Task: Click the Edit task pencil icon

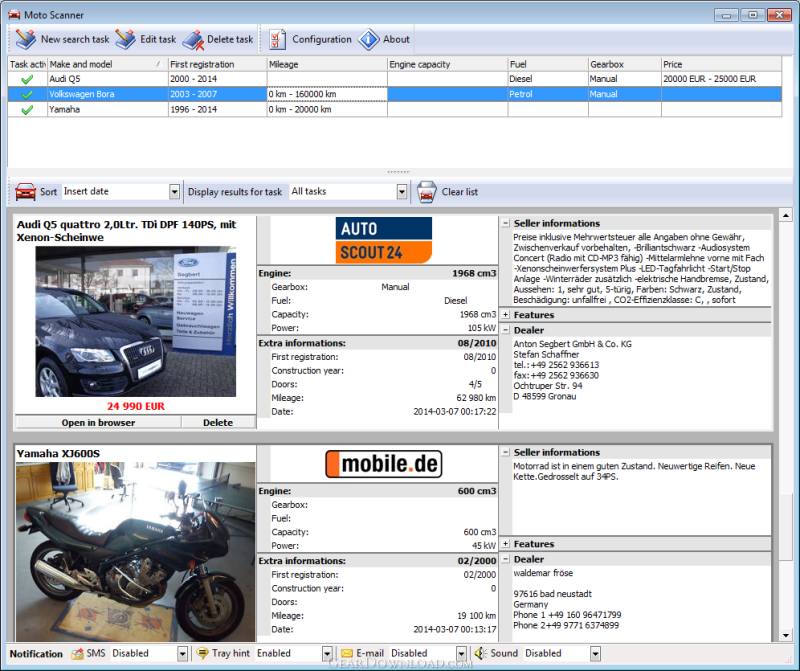Action: [x=126, y=39]
